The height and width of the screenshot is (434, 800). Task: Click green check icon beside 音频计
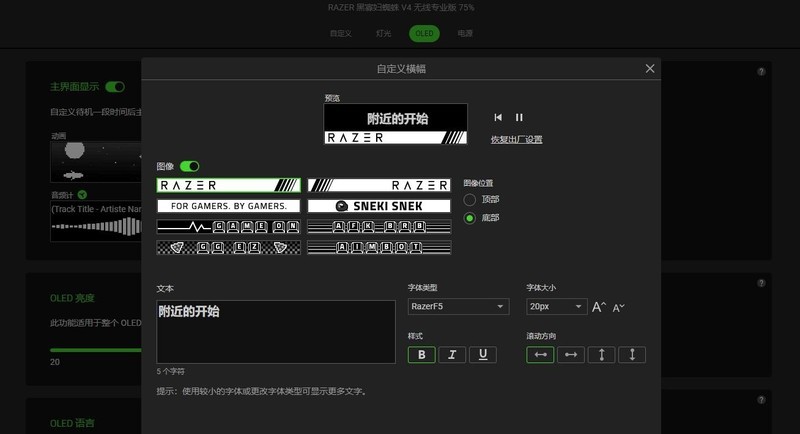coord(82,195)
